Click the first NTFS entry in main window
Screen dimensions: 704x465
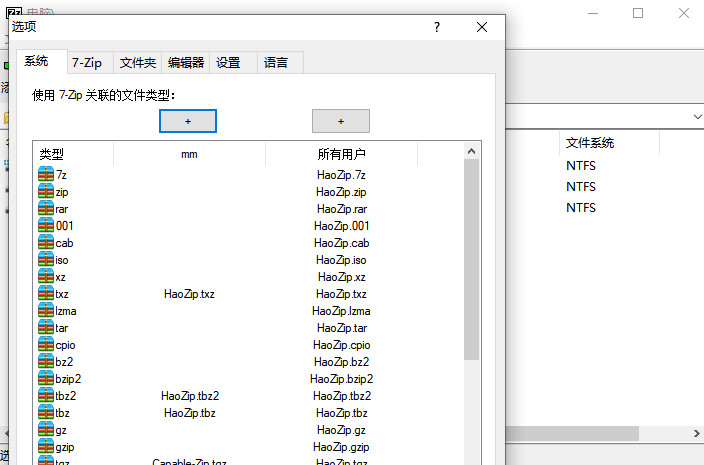[581, 166]
